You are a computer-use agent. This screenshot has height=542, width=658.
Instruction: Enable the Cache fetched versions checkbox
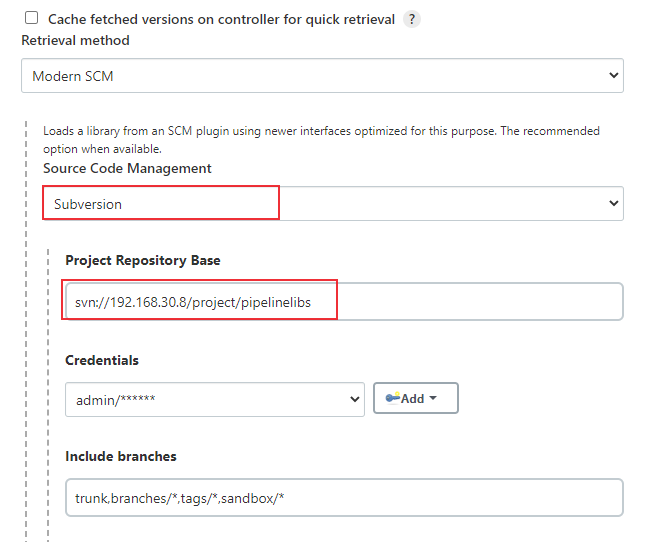(31, 18)
